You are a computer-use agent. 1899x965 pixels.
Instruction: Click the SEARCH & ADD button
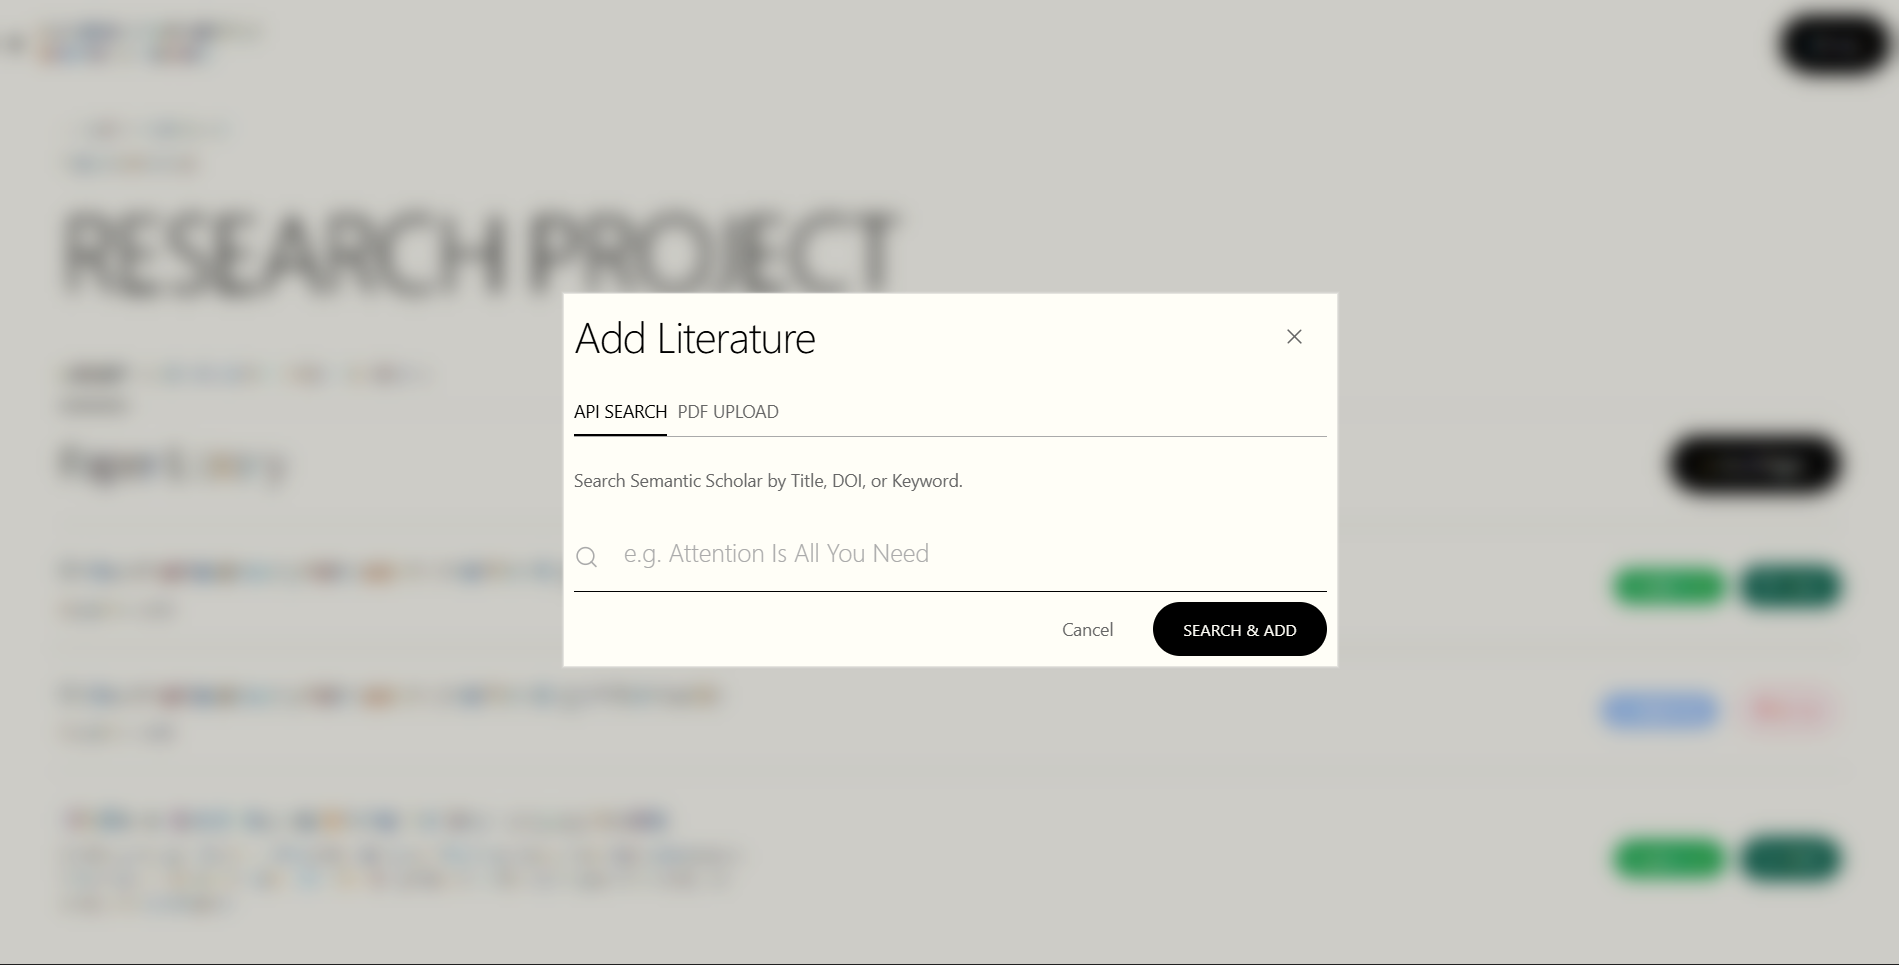pos(1239,629)
